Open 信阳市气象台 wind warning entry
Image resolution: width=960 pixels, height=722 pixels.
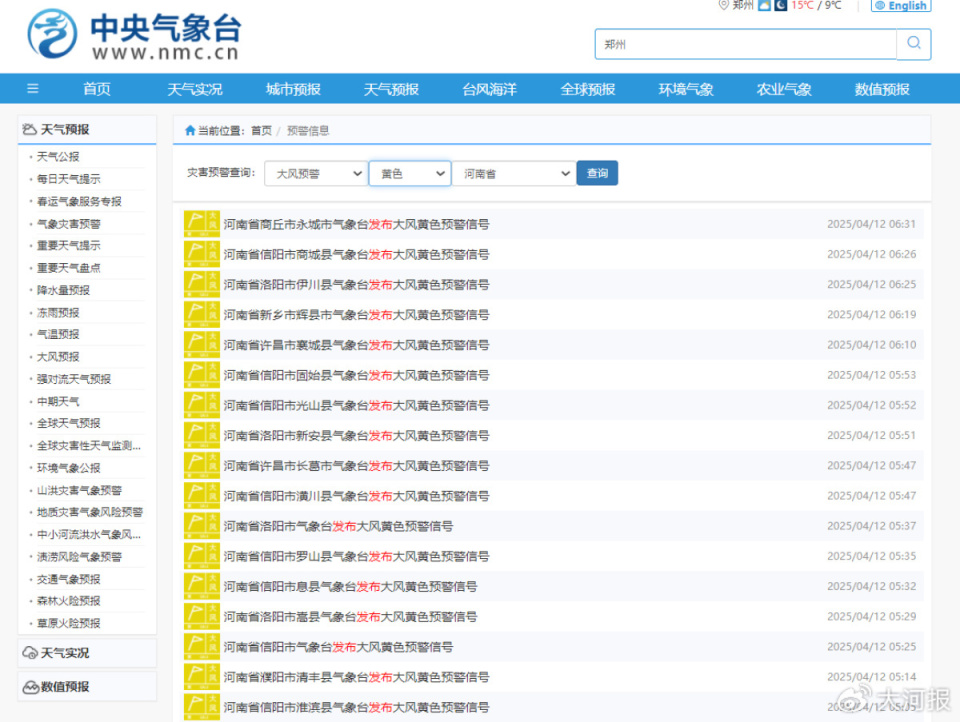pyautogui.click(x=339, y=647)
